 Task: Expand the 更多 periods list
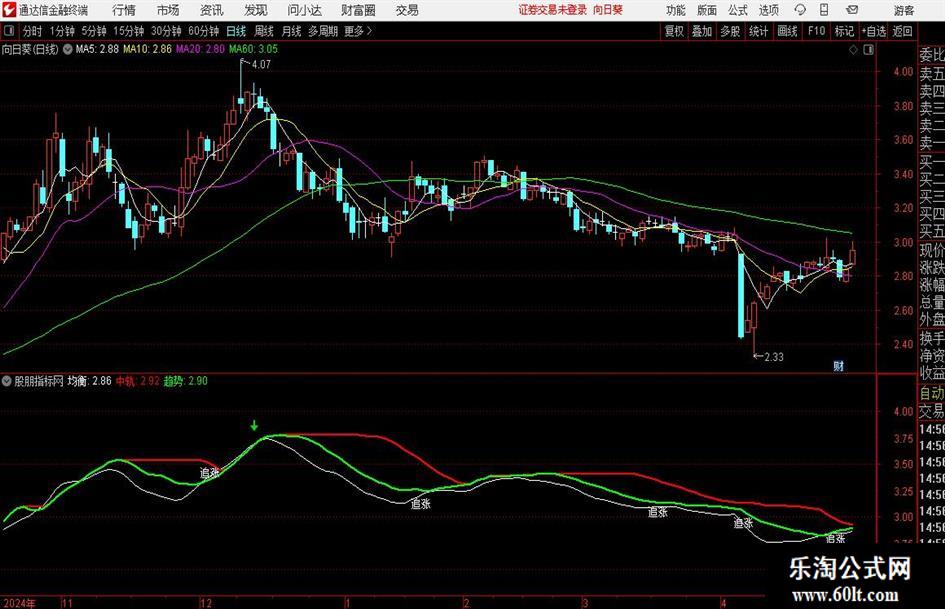click(358, 31)
